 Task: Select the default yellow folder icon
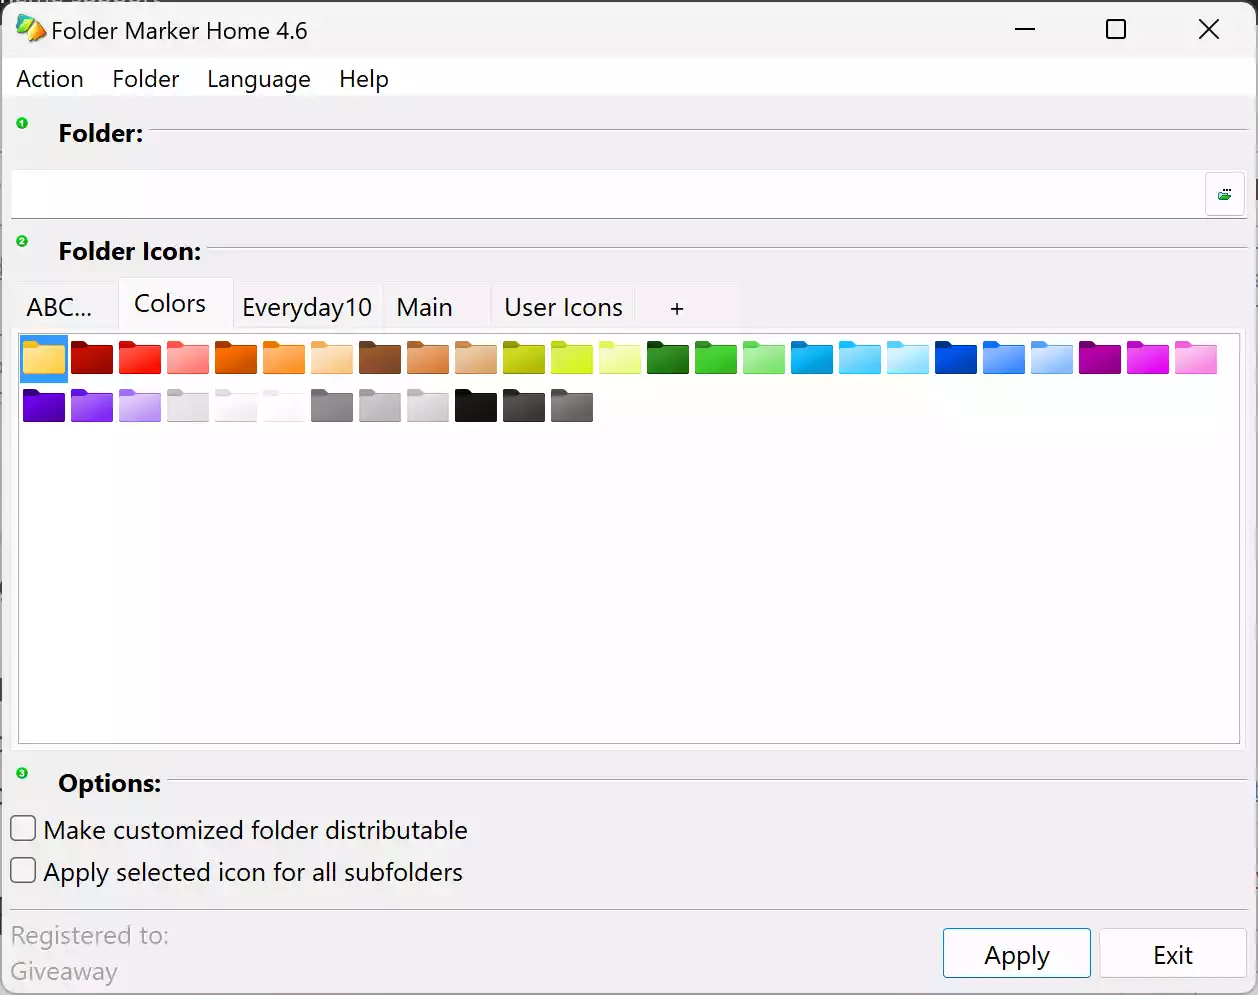click(44, 359)
